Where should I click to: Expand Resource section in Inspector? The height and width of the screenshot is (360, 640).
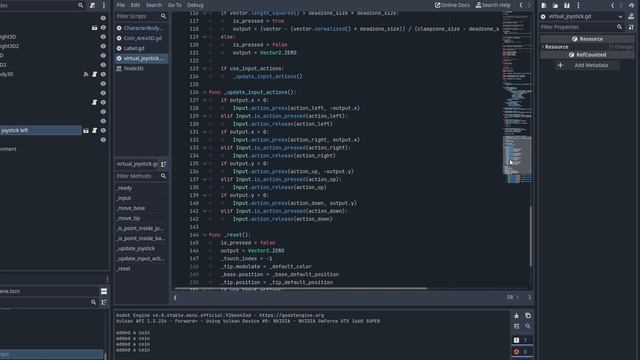(543, 47)
